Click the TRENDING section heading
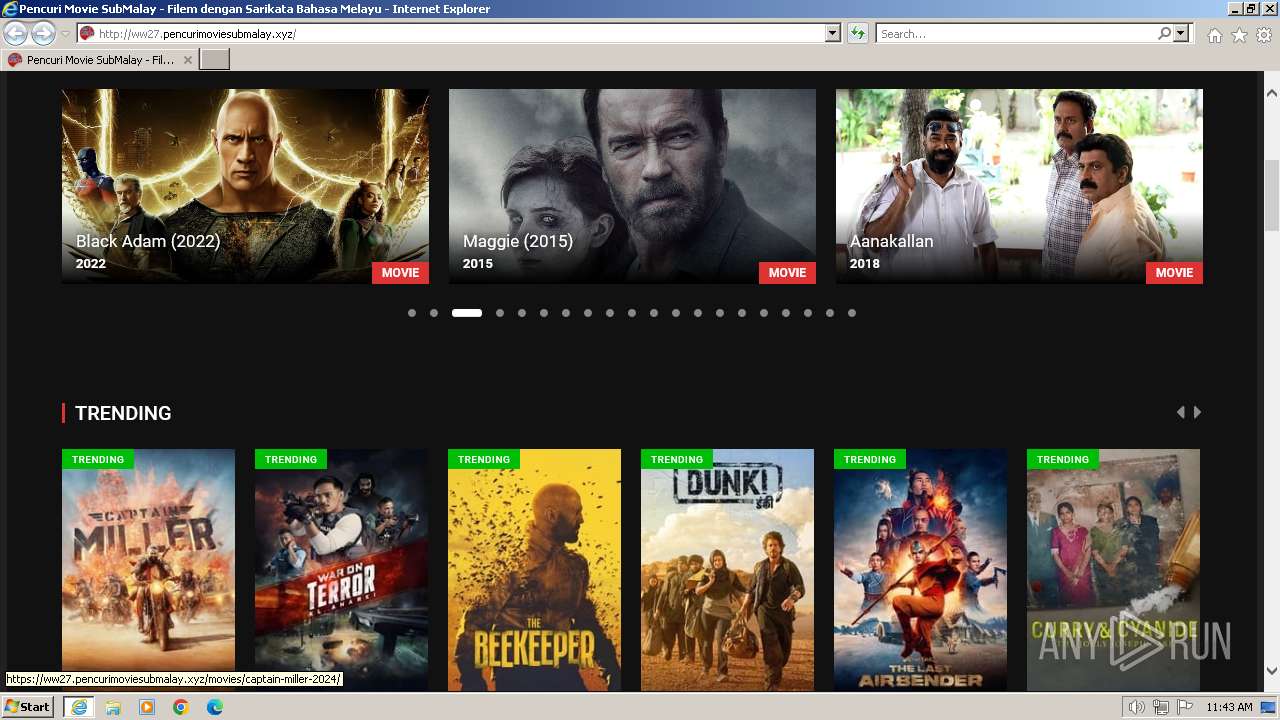 click(x=123, y=413)
